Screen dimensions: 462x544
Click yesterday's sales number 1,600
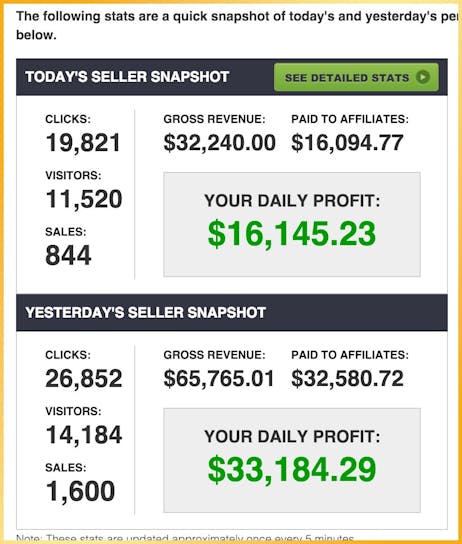[x=80, y=491]
